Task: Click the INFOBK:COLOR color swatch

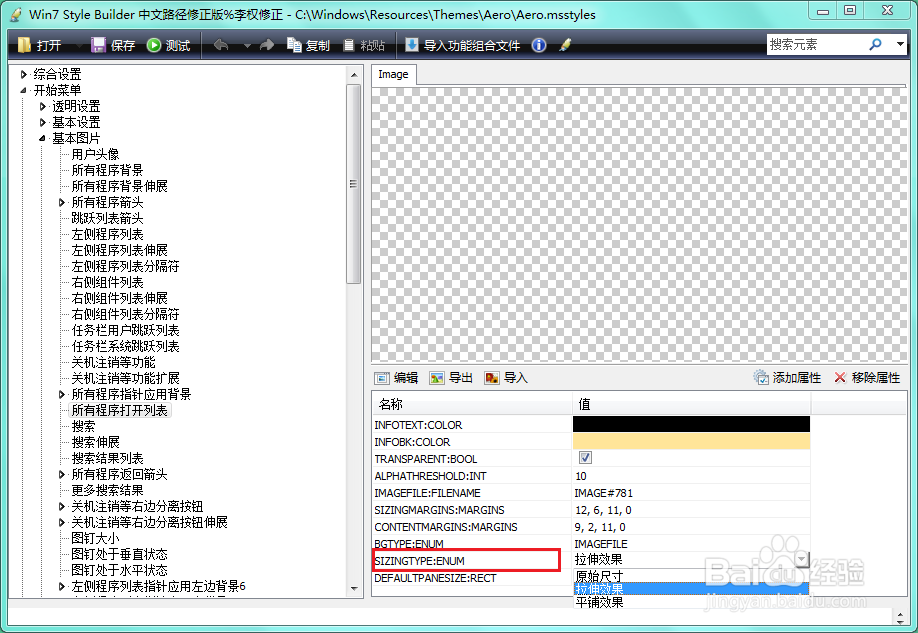Action: (x=691, y=441)
